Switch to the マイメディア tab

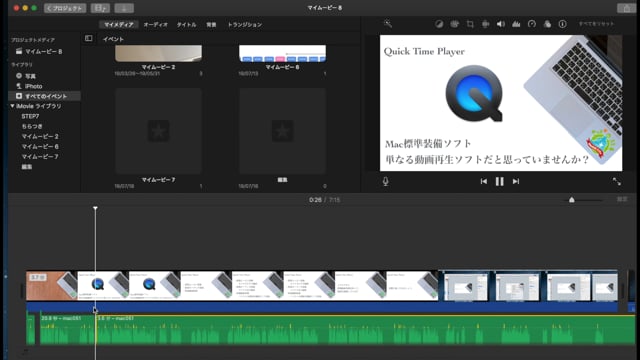point(118,24)
